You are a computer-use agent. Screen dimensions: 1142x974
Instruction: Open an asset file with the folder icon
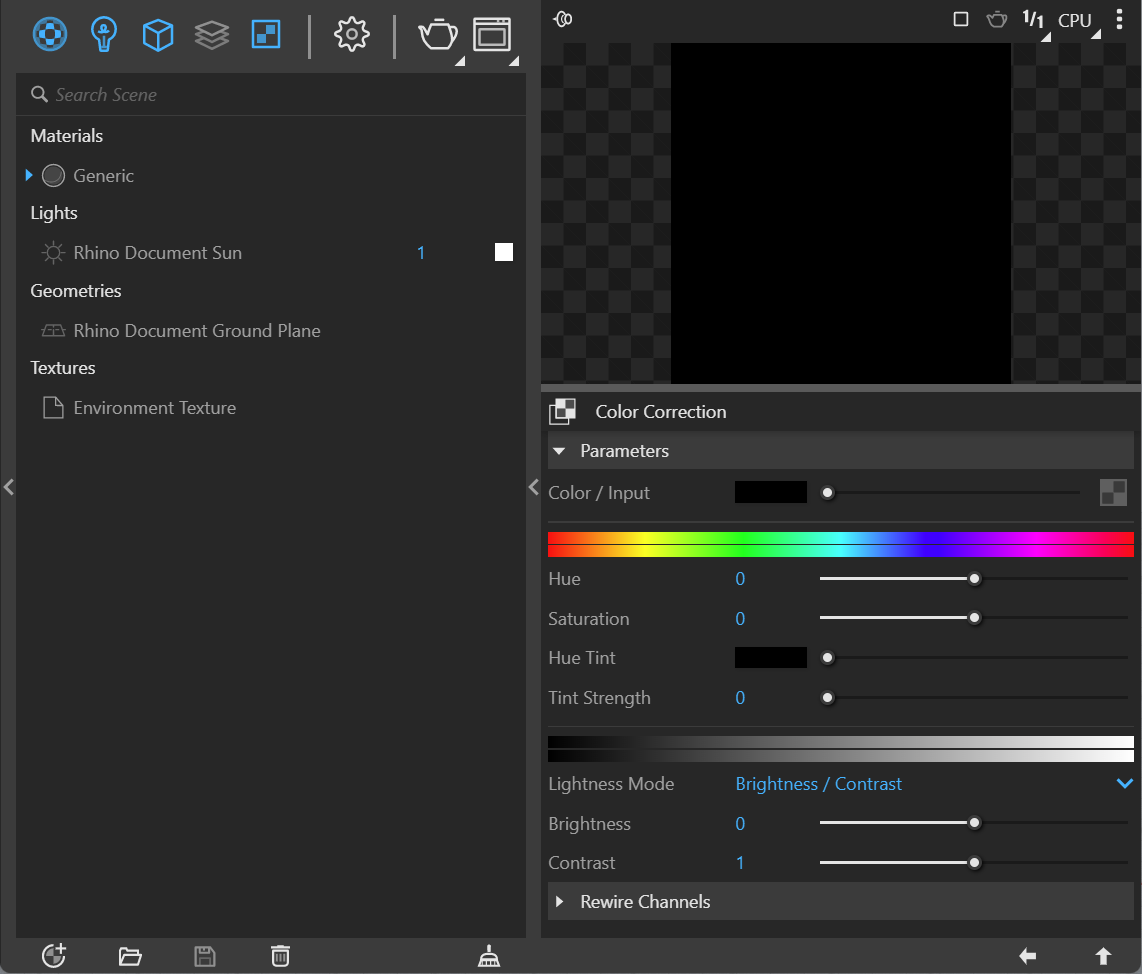[130, 956]
